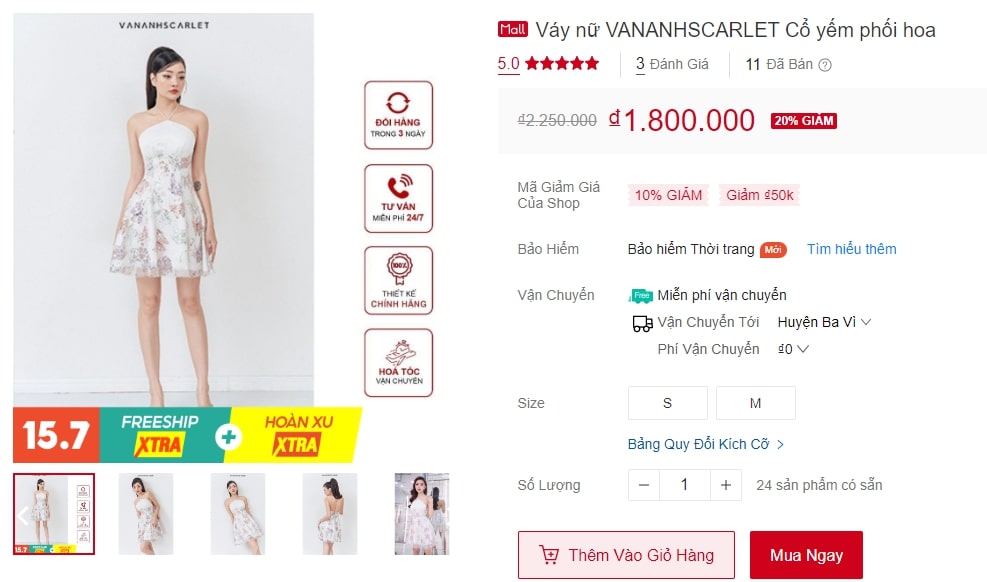Apply the 10% GIẢM shop voucher
Screen dimensions: 987x582
[668, 195]
